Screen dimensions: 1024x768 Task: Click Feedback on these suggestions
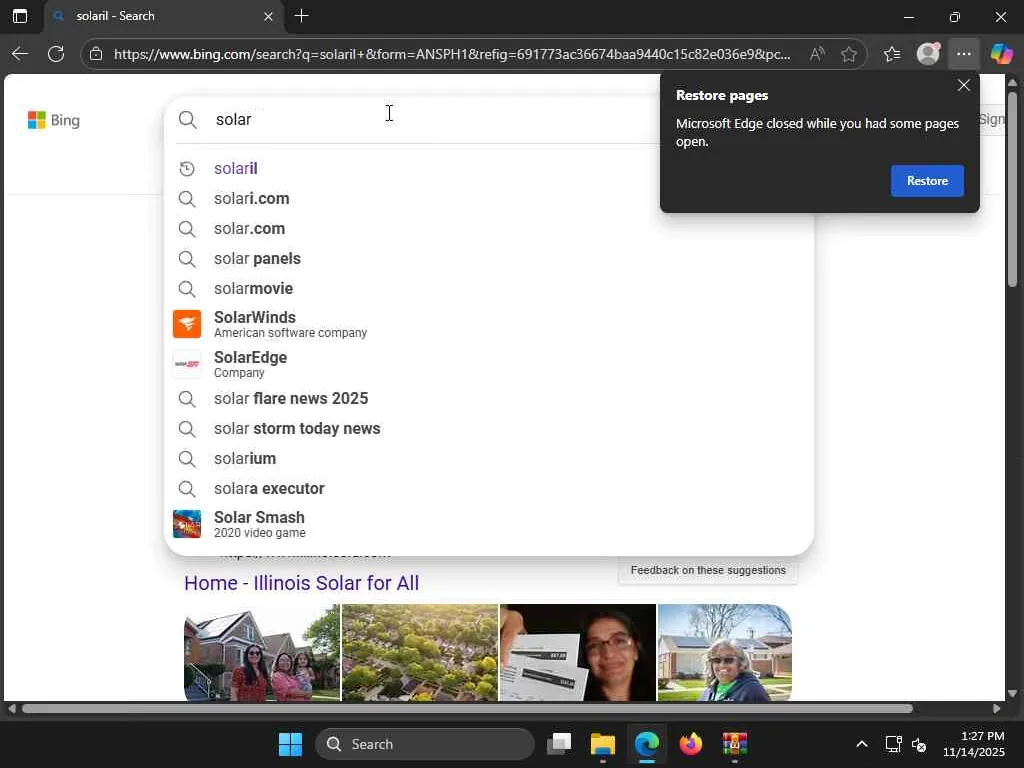tap(708, 570)
